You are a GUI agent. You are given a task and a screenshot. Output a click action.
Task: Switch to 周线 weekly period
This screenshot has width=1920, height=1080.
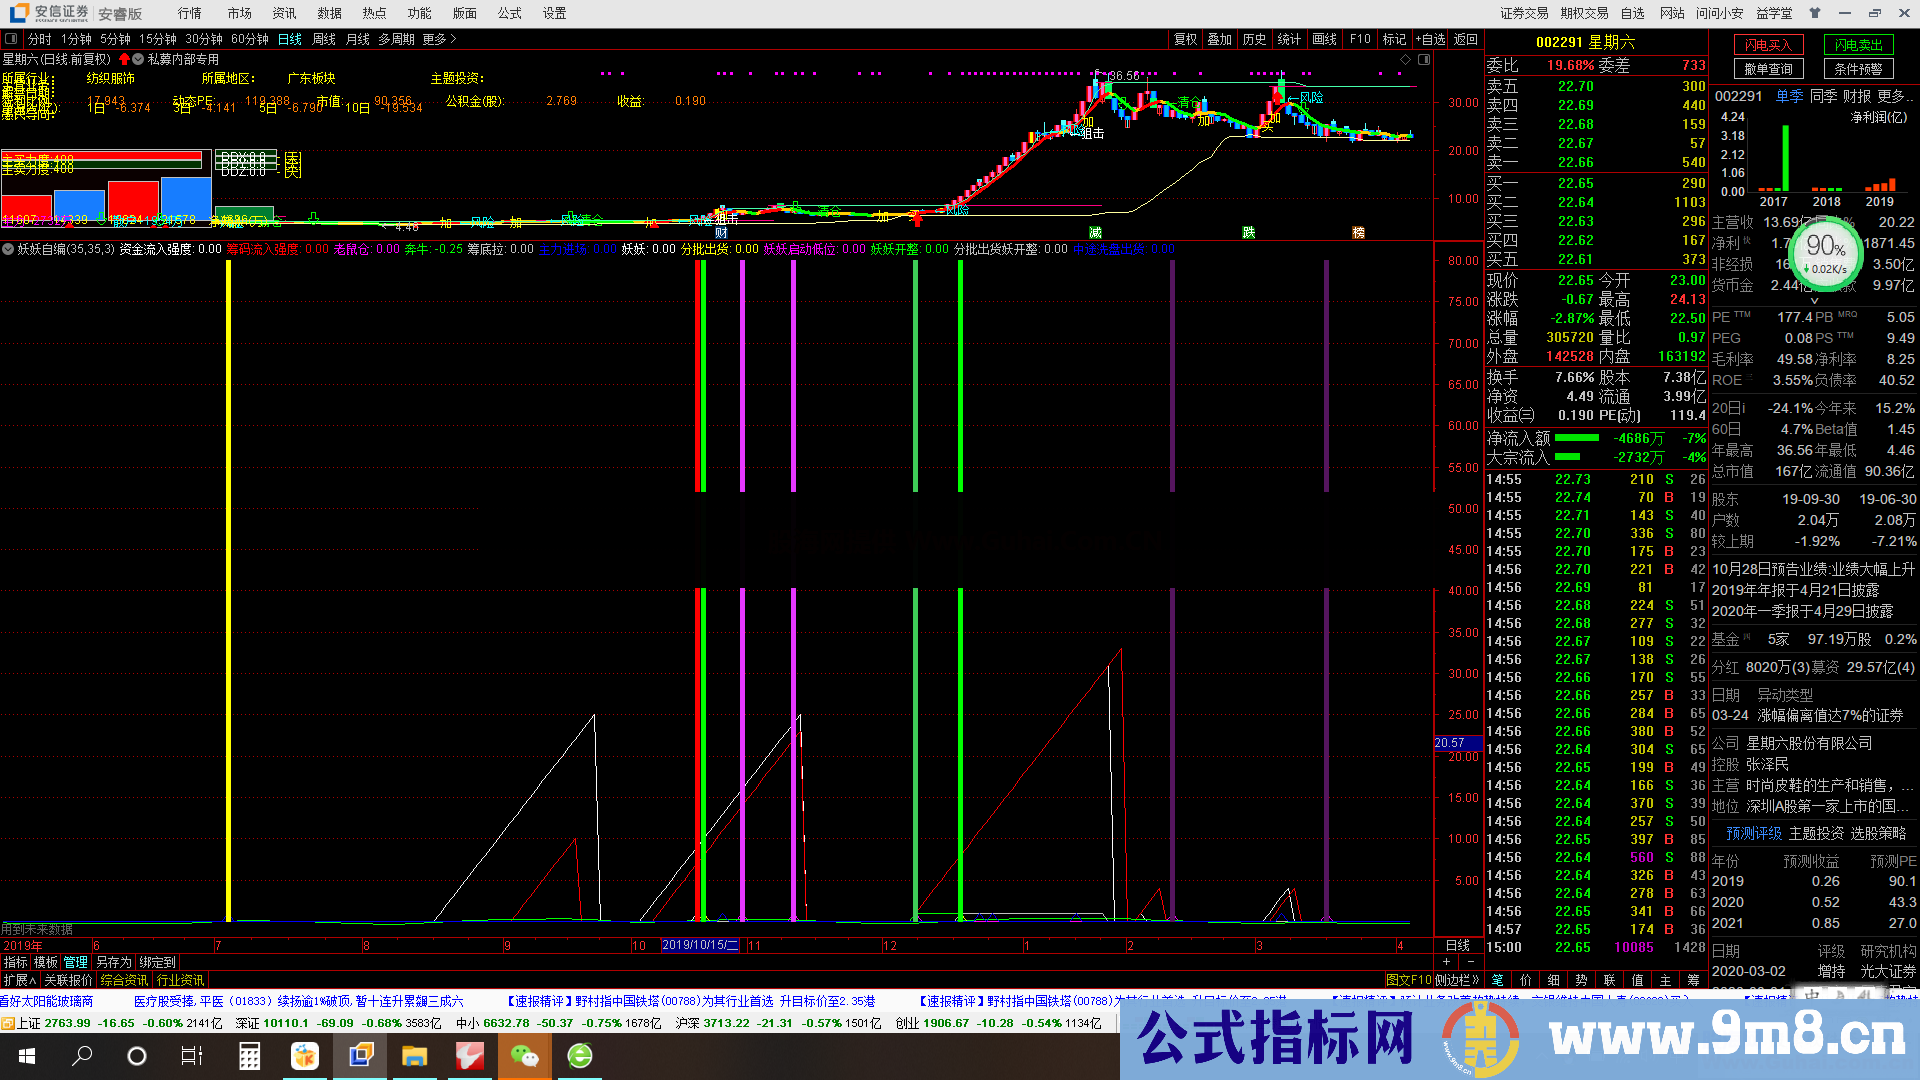[324, 39]
